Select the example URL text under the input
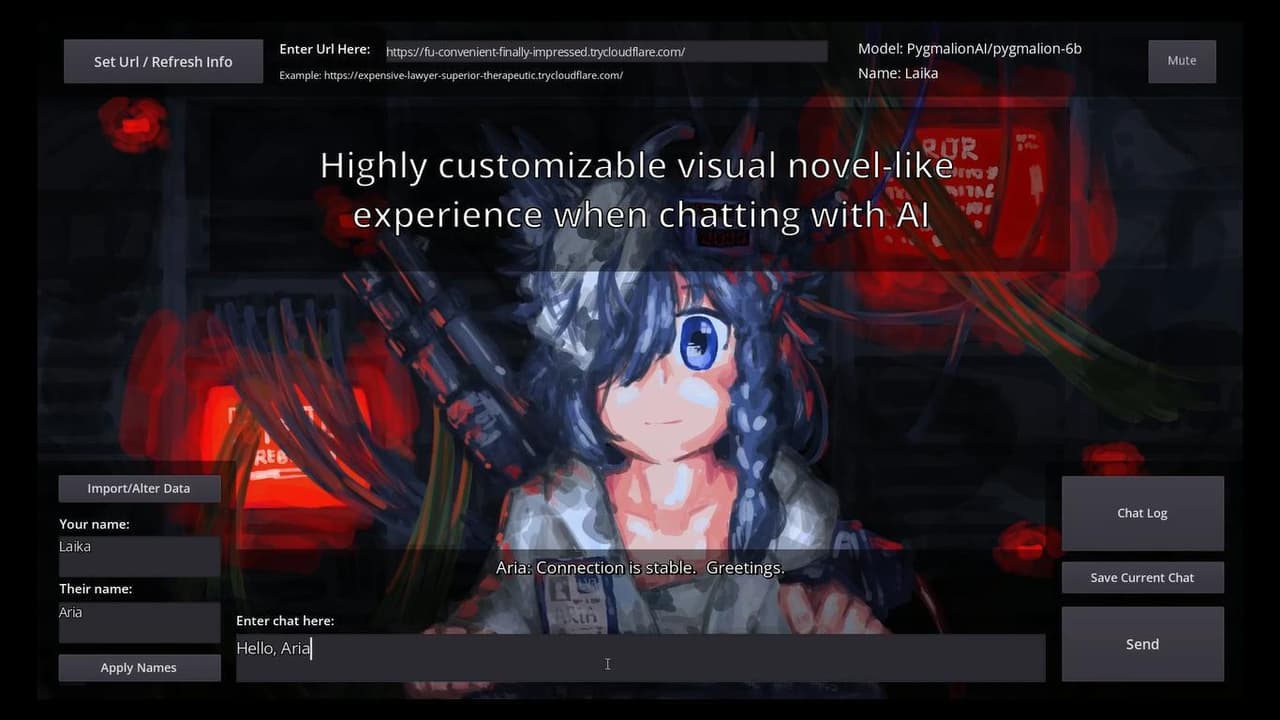The width and height of the screenshot is (1280, 720). point(451,75)
